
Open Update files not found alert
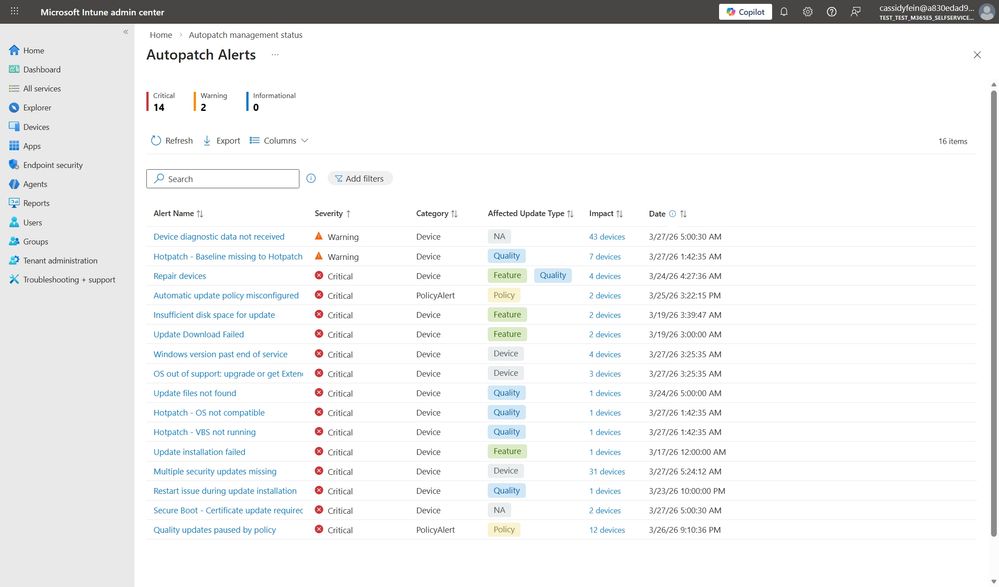[x=194, y=393]
